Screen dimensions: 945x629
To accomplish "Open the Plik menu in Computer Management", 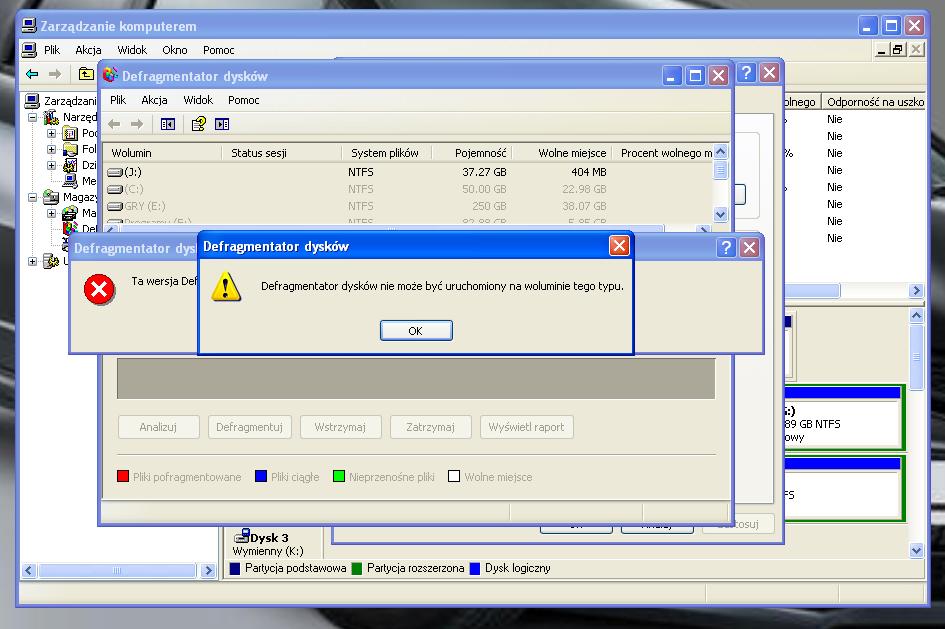I will pyautogui.click(x=52, y=50).
